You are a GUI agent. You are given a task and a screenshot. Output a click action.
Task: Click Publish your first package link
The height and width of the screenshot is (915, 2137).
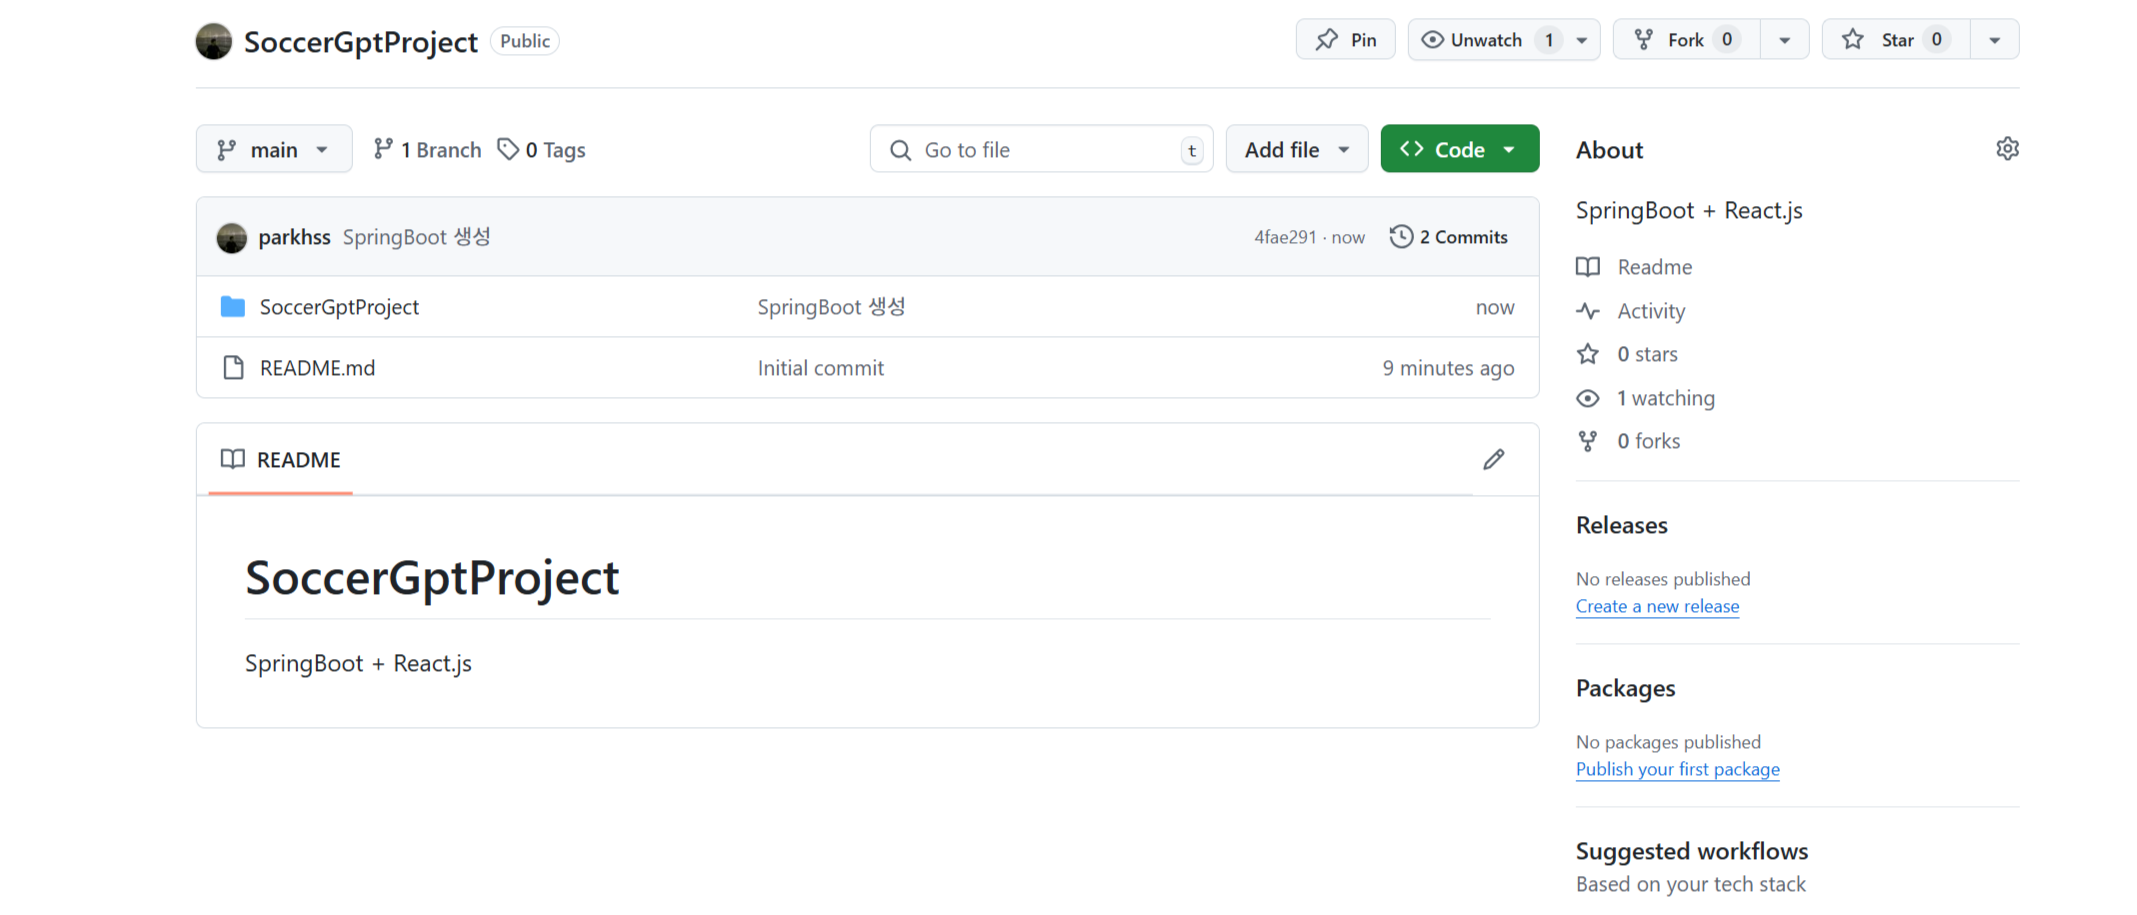[1677, 769]
